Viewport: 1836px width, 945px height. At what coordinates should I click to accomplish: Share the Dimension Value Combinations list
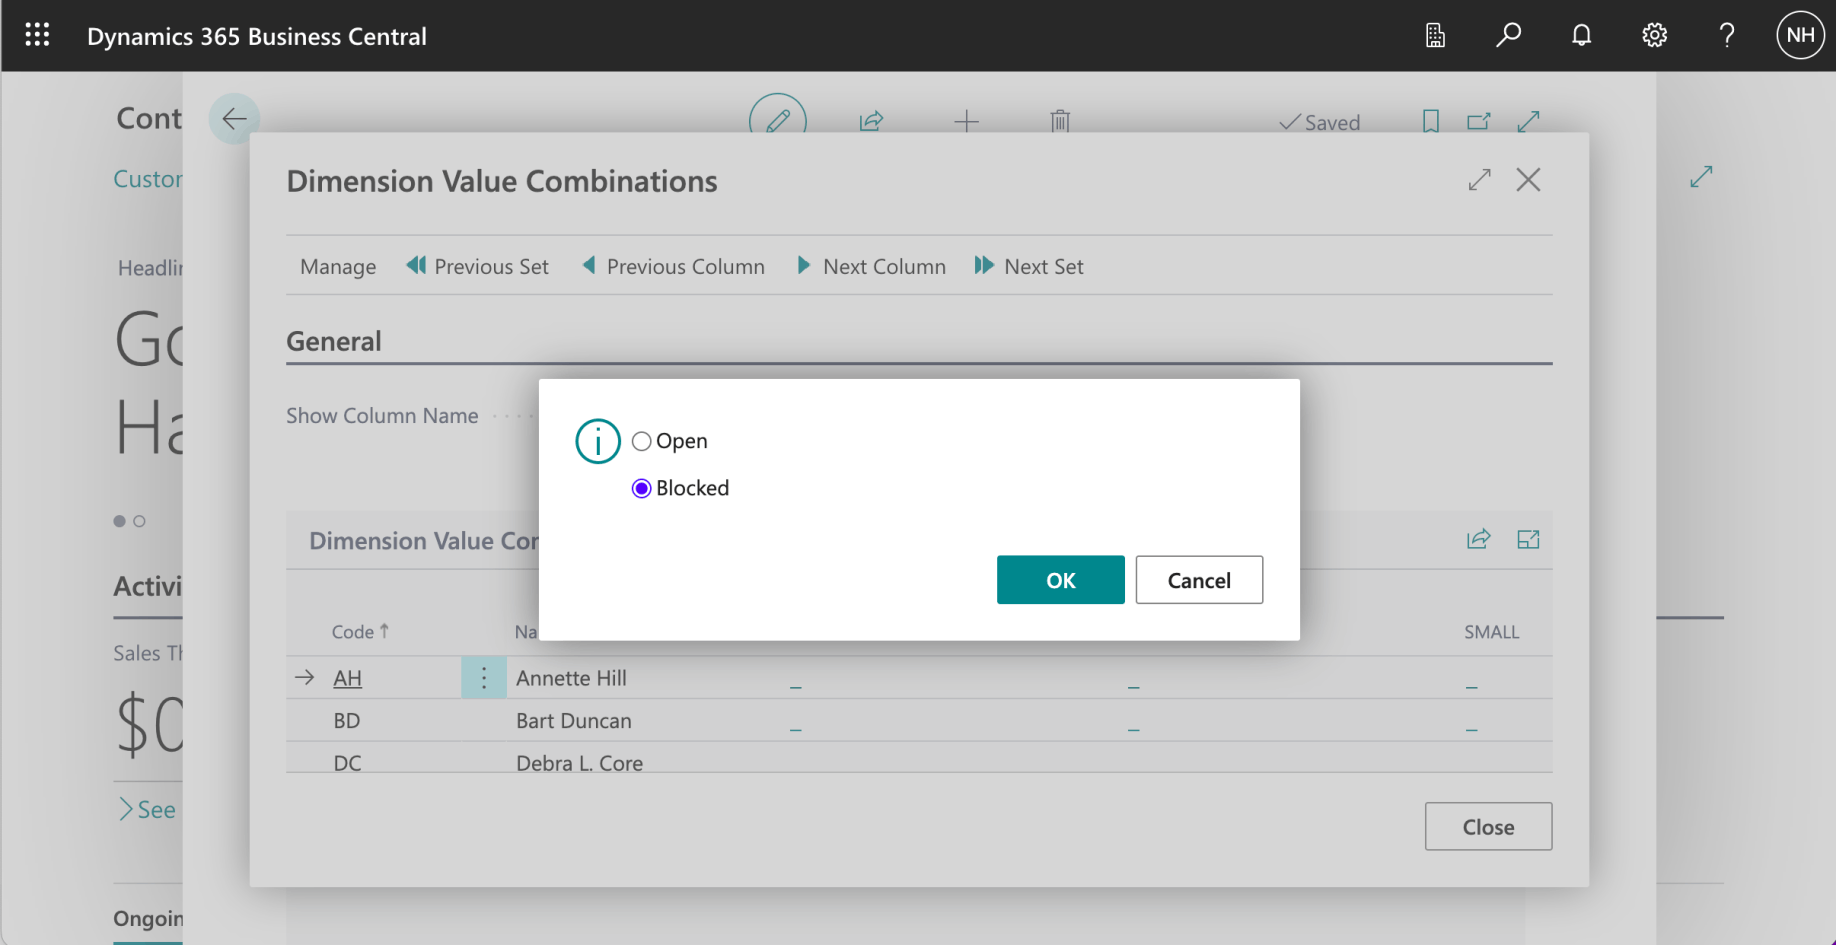click(1478, 540)
